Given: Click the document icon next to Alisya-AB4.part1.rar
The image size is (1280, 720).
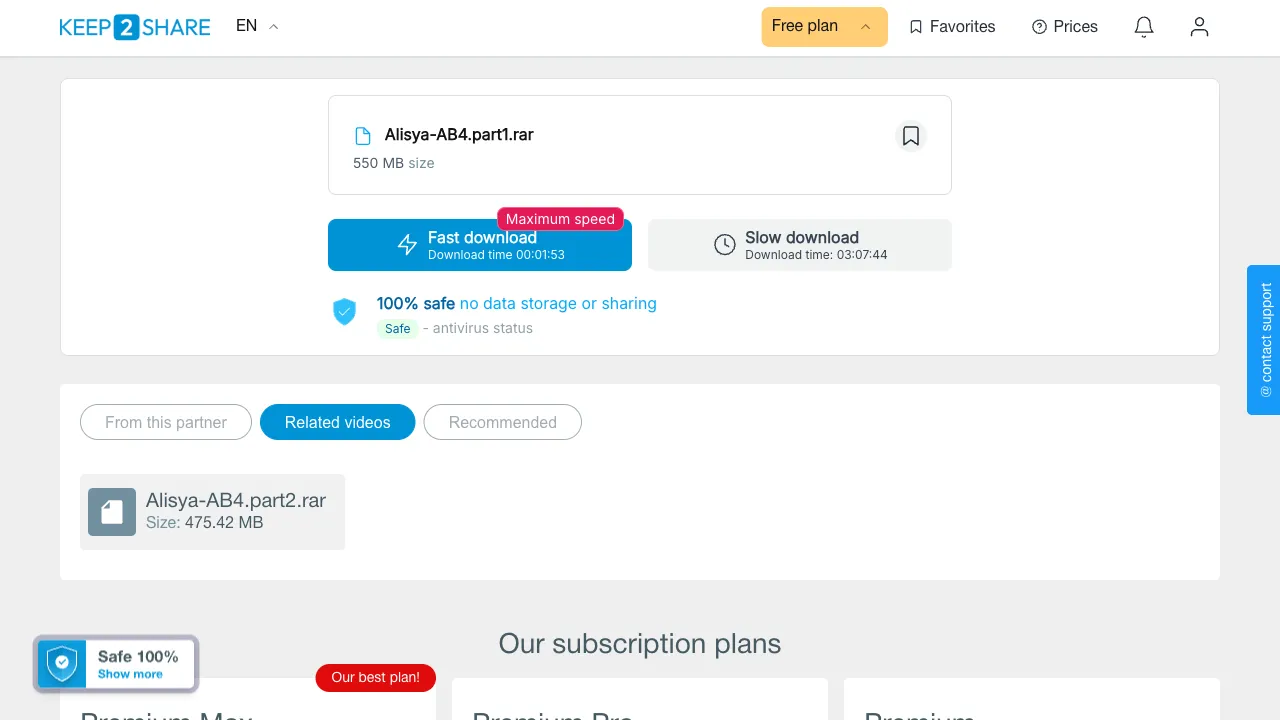Looking at the screenshot, I should click(363, 136).
